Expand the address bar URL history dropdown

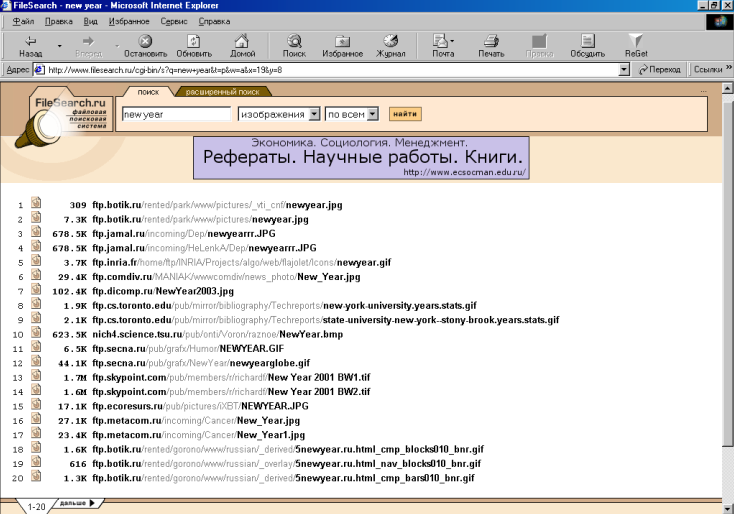624,70
